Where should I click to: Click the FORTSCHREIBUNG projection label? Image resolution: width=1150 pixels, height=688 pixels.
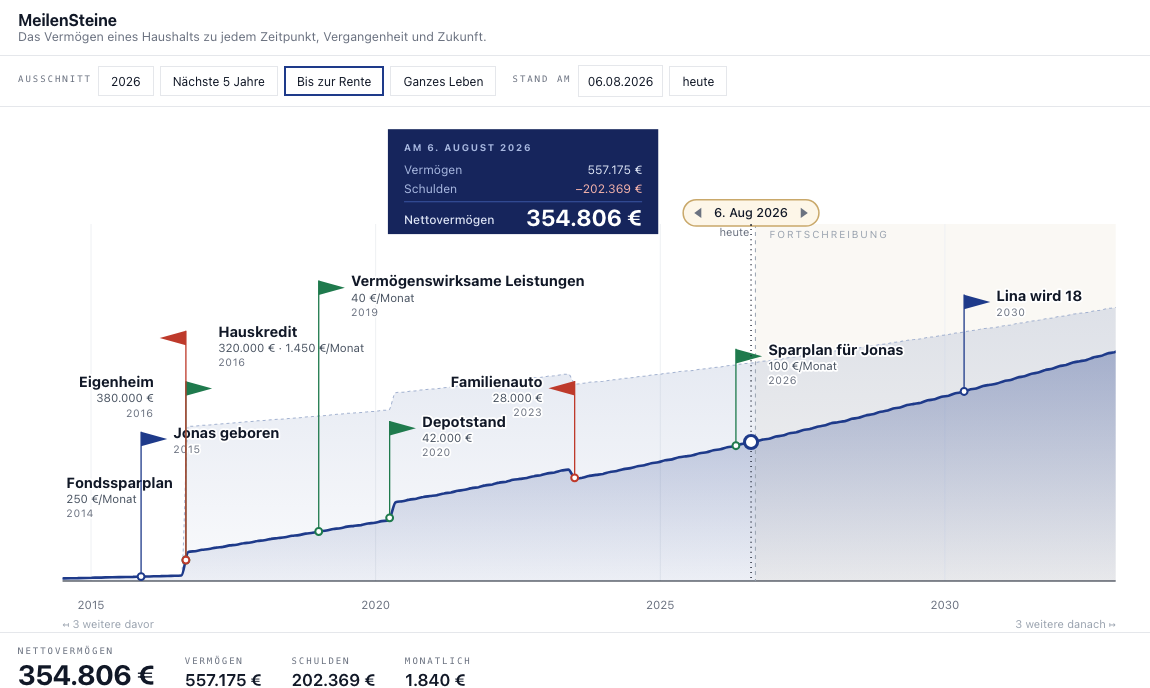(828, 235)
